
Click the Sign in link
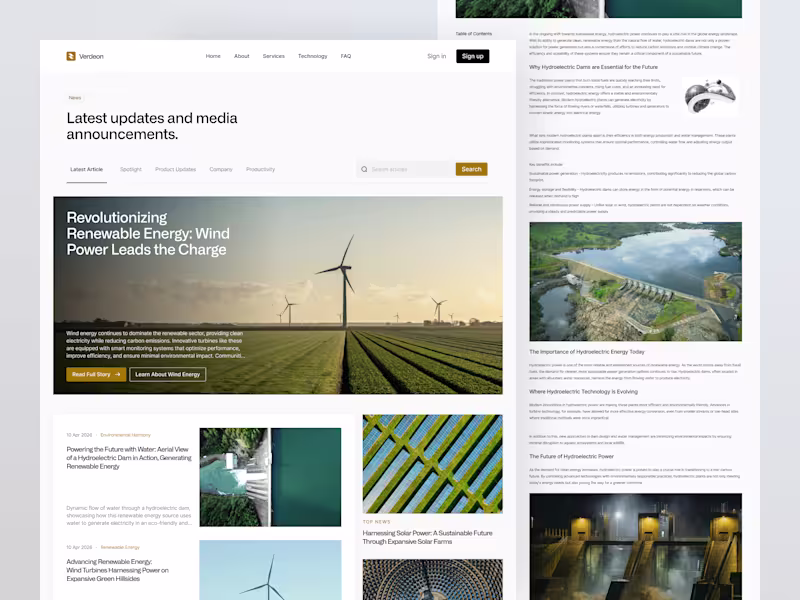point(437,56)
